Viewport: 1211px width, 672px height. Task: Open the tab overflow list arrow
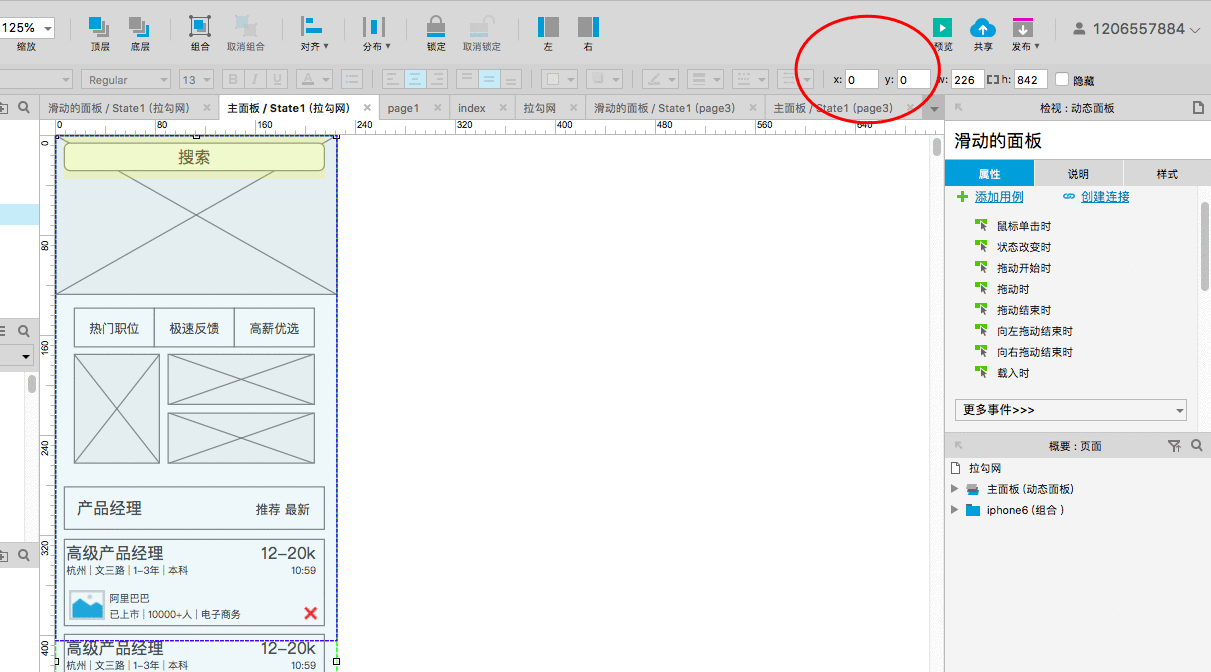[934, 108]
